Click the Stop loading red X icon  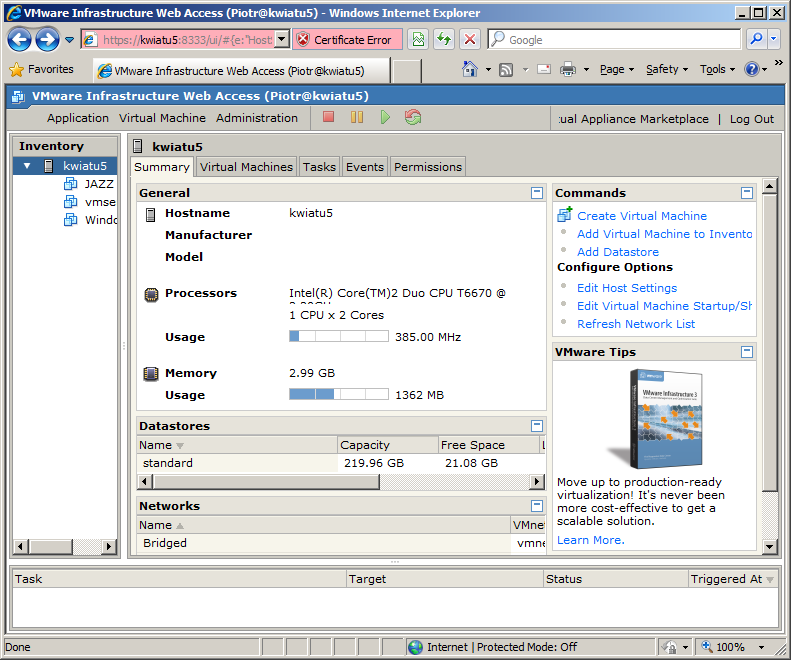tap(470, 39)
